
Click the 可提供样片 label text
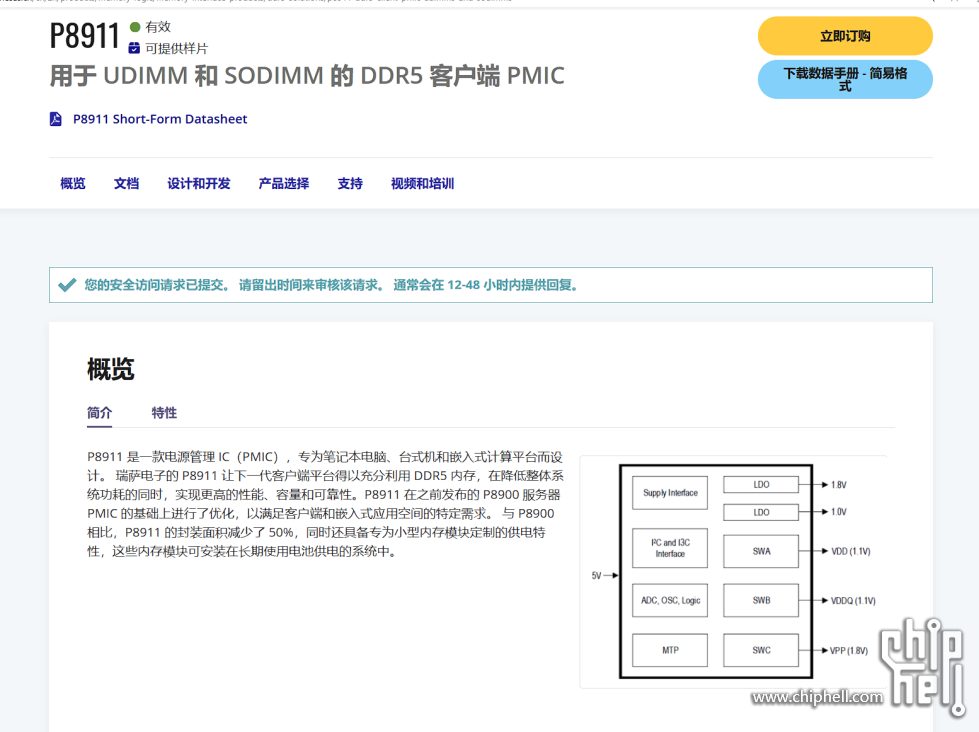click(x=177, y=48)
